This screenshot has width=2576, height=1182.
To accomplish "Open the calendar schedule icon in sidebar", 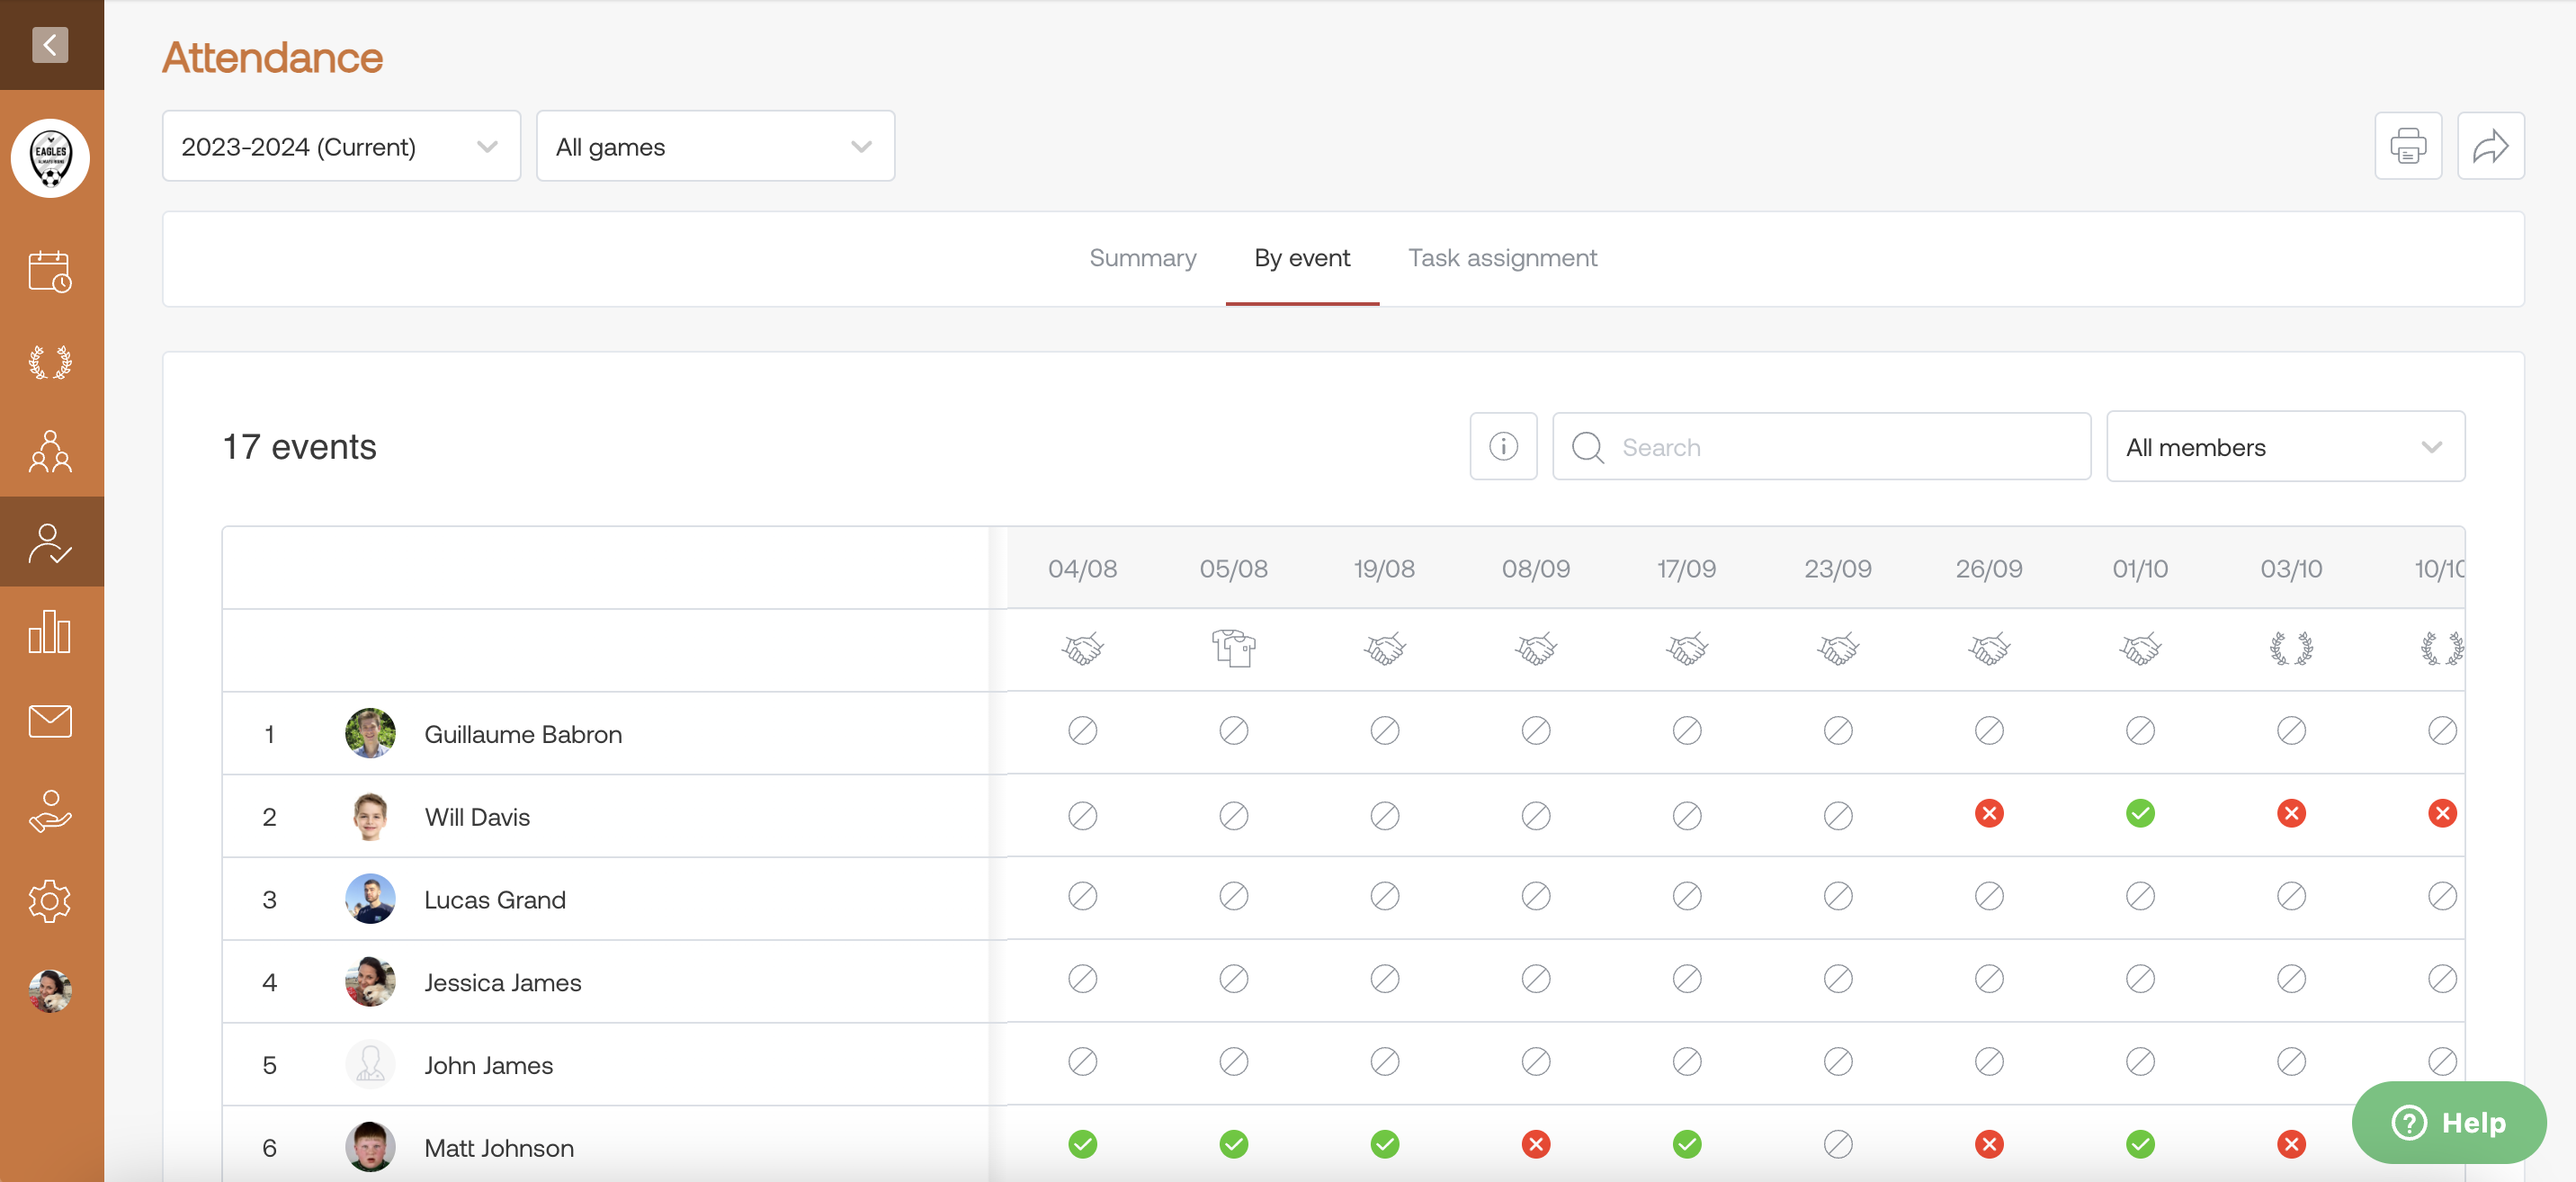I will coord(50,271).
